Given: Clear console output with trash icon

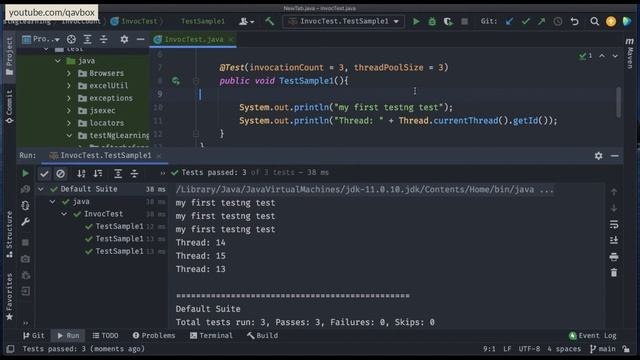Looking at the screenshot, I should pyautogui.click(x=614, y=273).
